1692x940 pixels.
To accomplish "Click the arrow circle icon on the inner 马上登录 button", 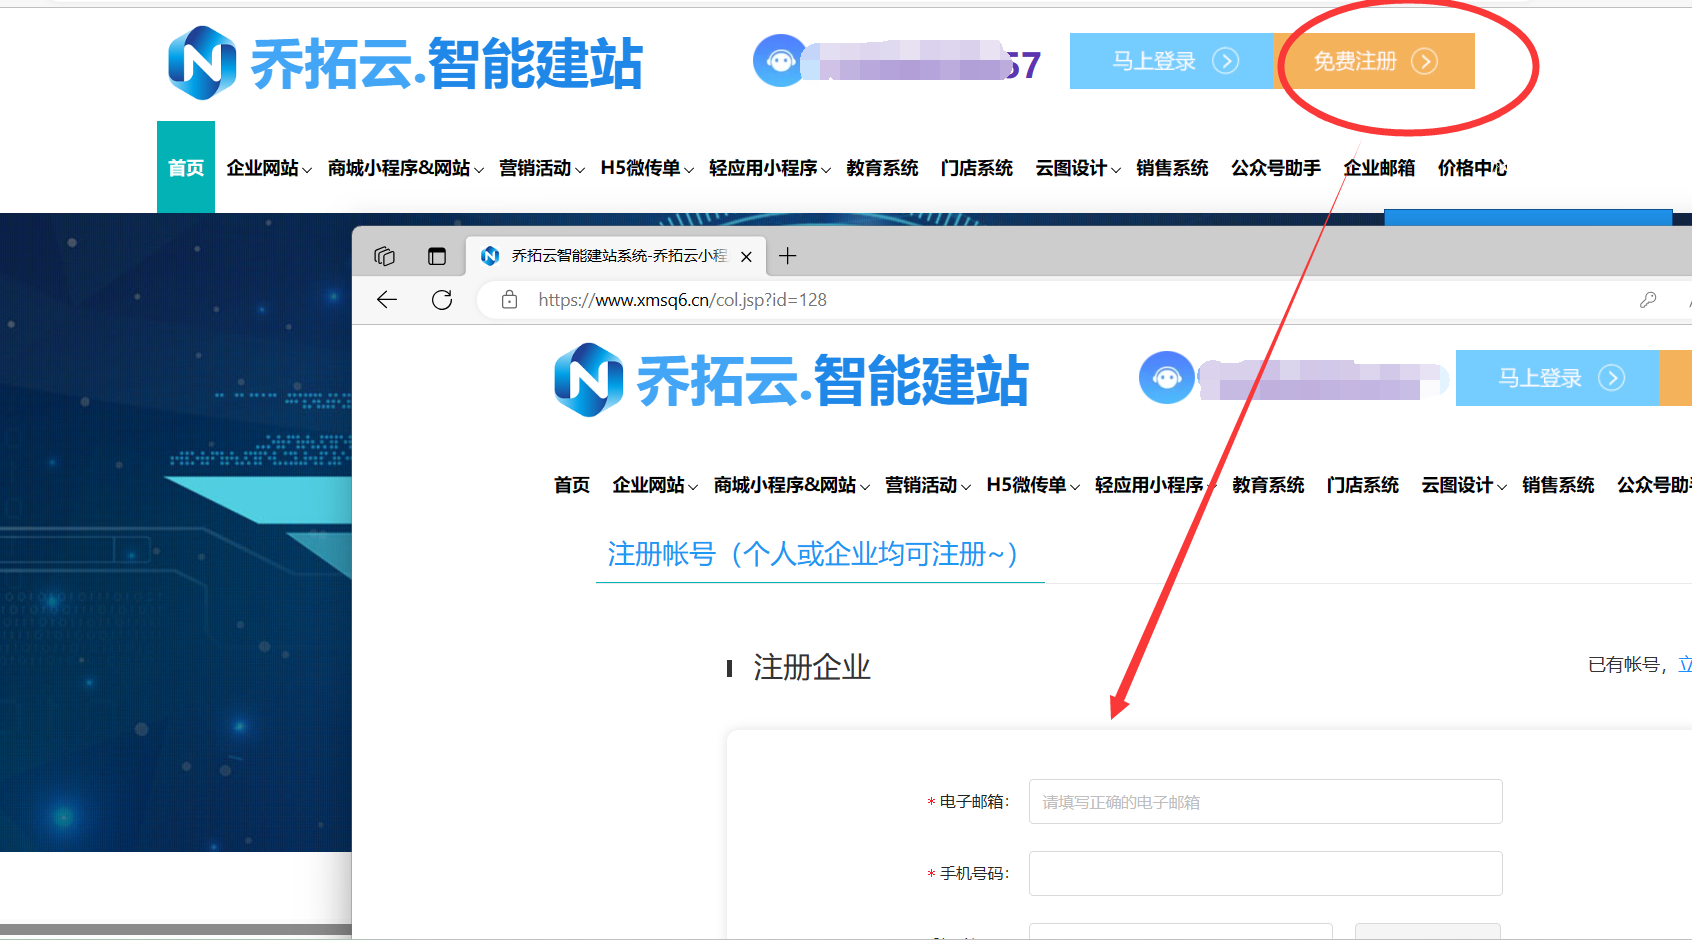I will tap(1612, 378).
